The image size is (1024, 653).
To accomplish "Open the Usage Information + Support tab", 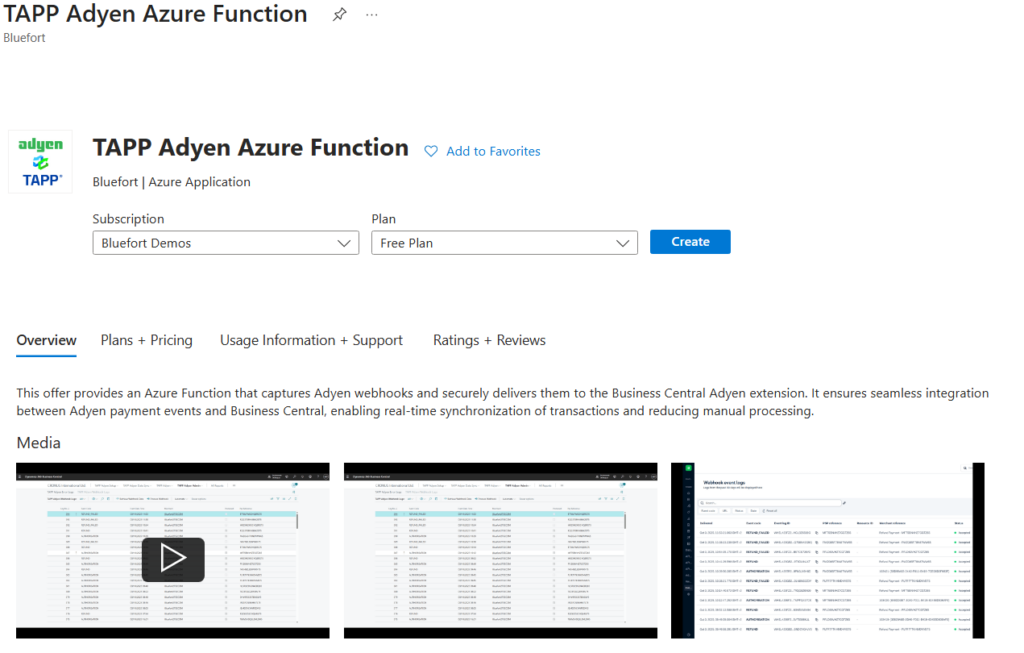I will point(311,340).
